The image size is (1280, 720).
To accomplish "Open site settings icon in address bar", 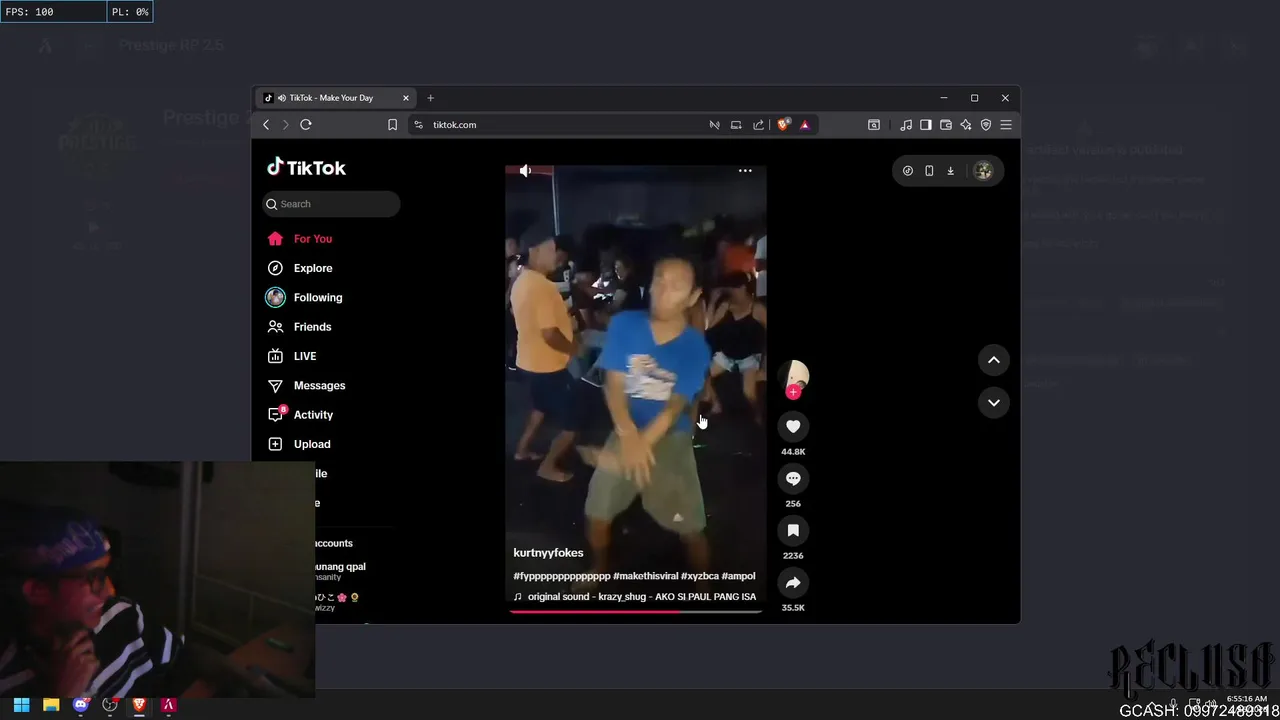I will pyautogui.click(x=419, y=125).
